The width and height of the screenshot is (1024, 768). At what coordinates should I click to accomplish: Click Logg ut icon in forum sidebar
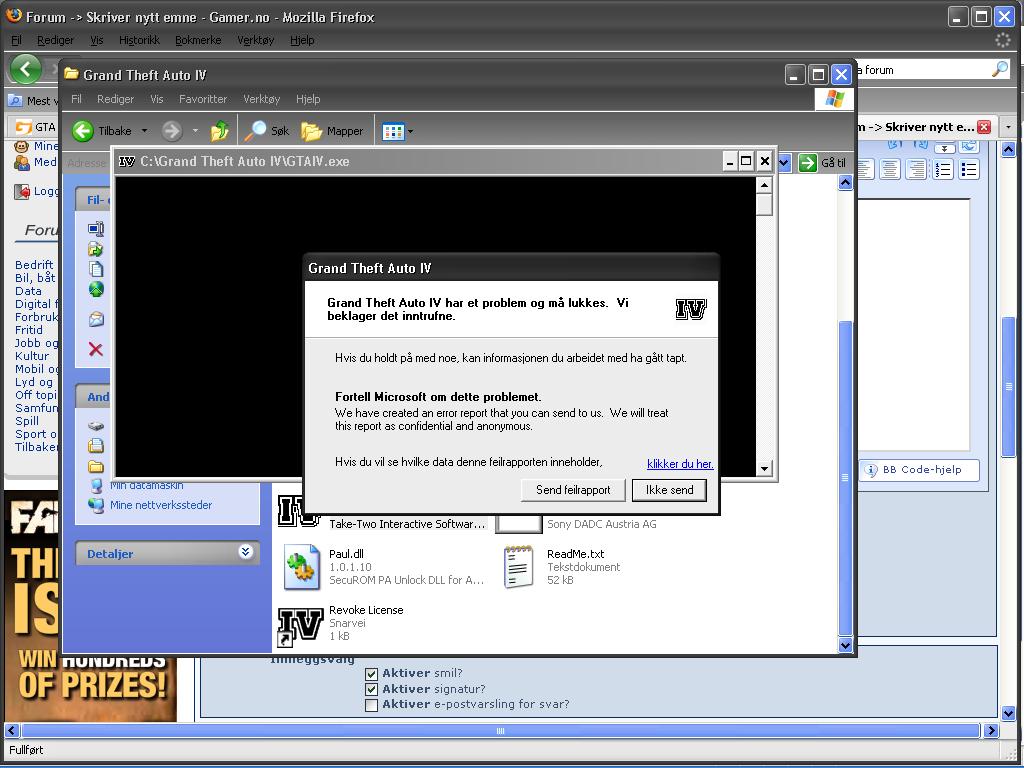[x=22, y=191]
